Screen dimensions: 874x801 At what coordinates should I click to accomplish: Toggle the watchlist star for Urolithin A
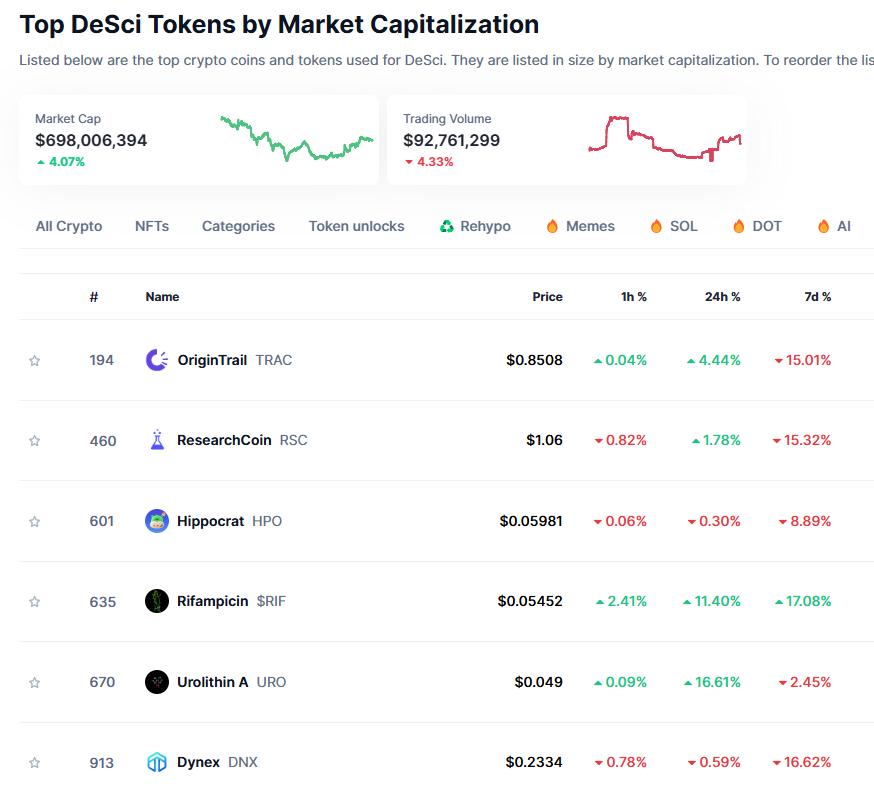35,682
